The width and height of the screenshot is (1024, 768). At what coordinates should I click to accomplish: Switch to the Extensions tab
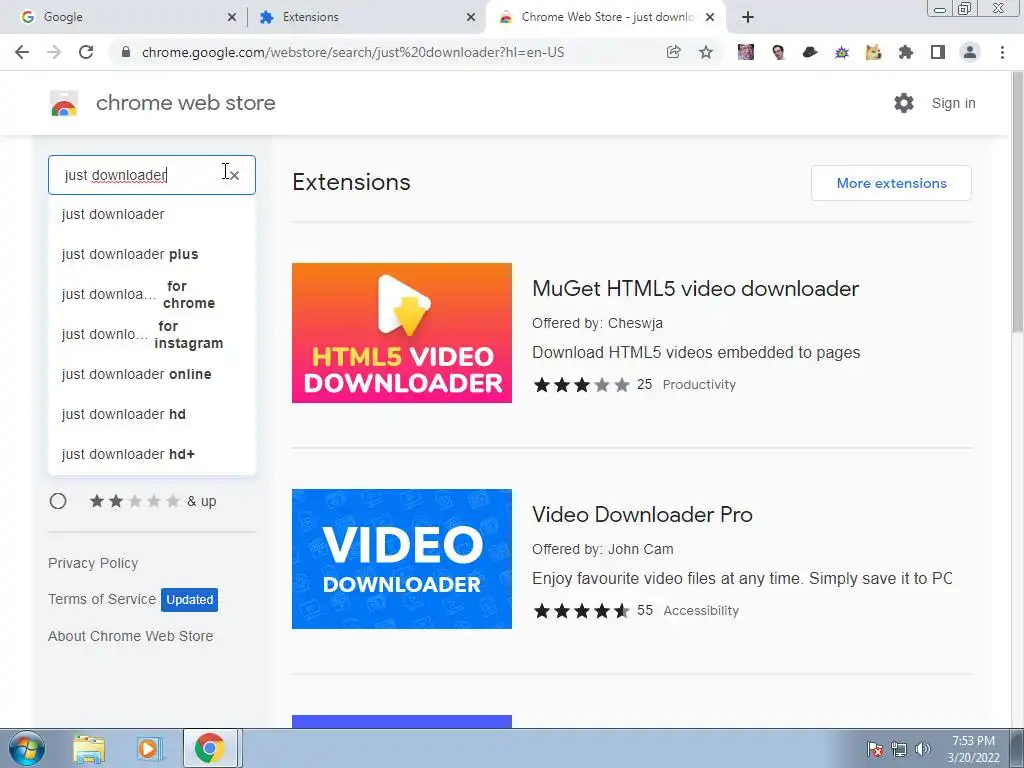click(x=367, y=17)
